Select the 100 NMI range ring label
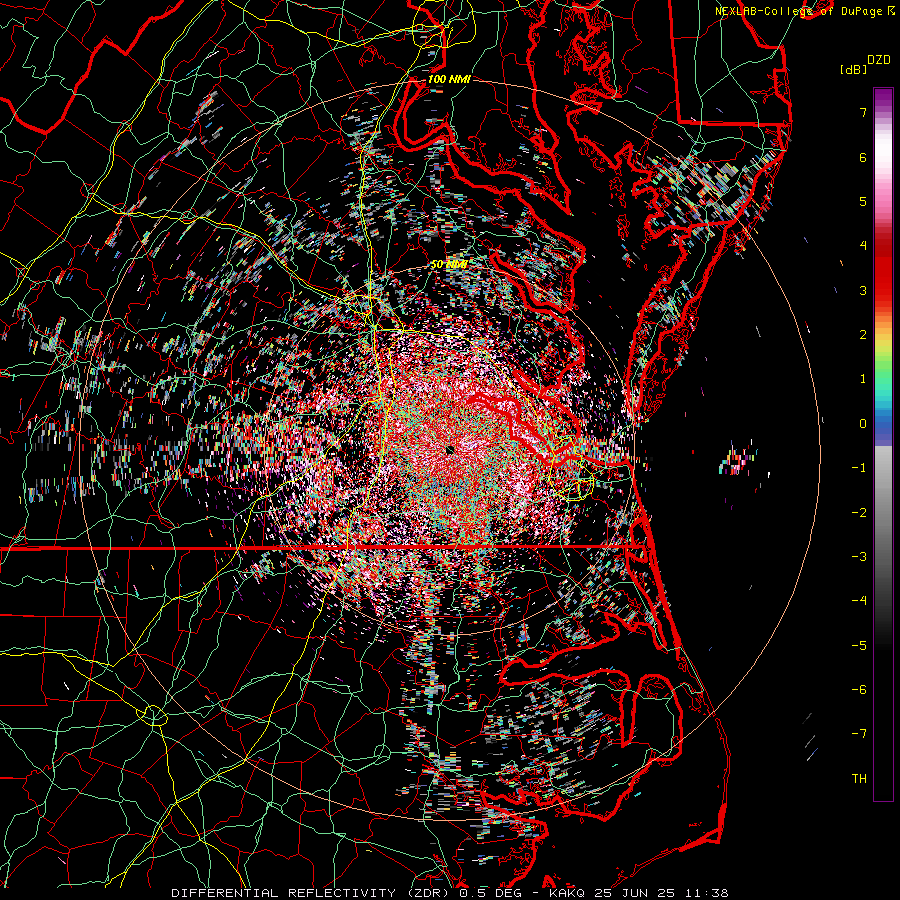This screenshot has height=900, width=900. (x=449, y=79)
